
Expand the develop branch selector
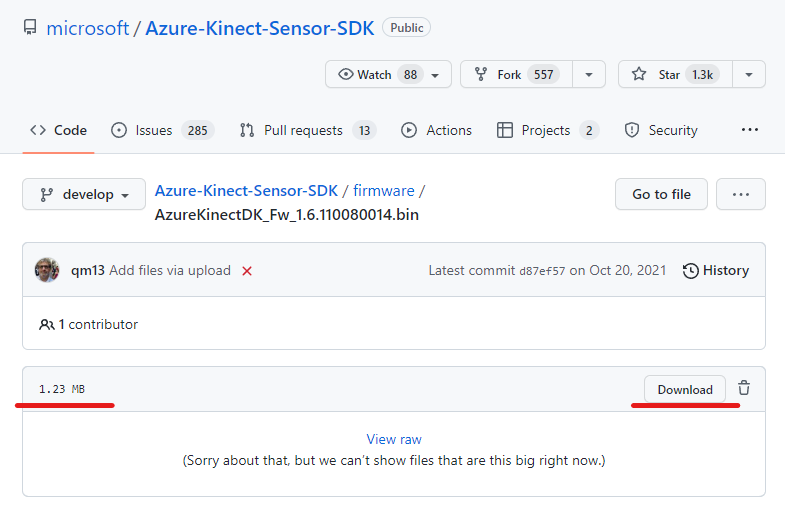(x=84, y=195)
